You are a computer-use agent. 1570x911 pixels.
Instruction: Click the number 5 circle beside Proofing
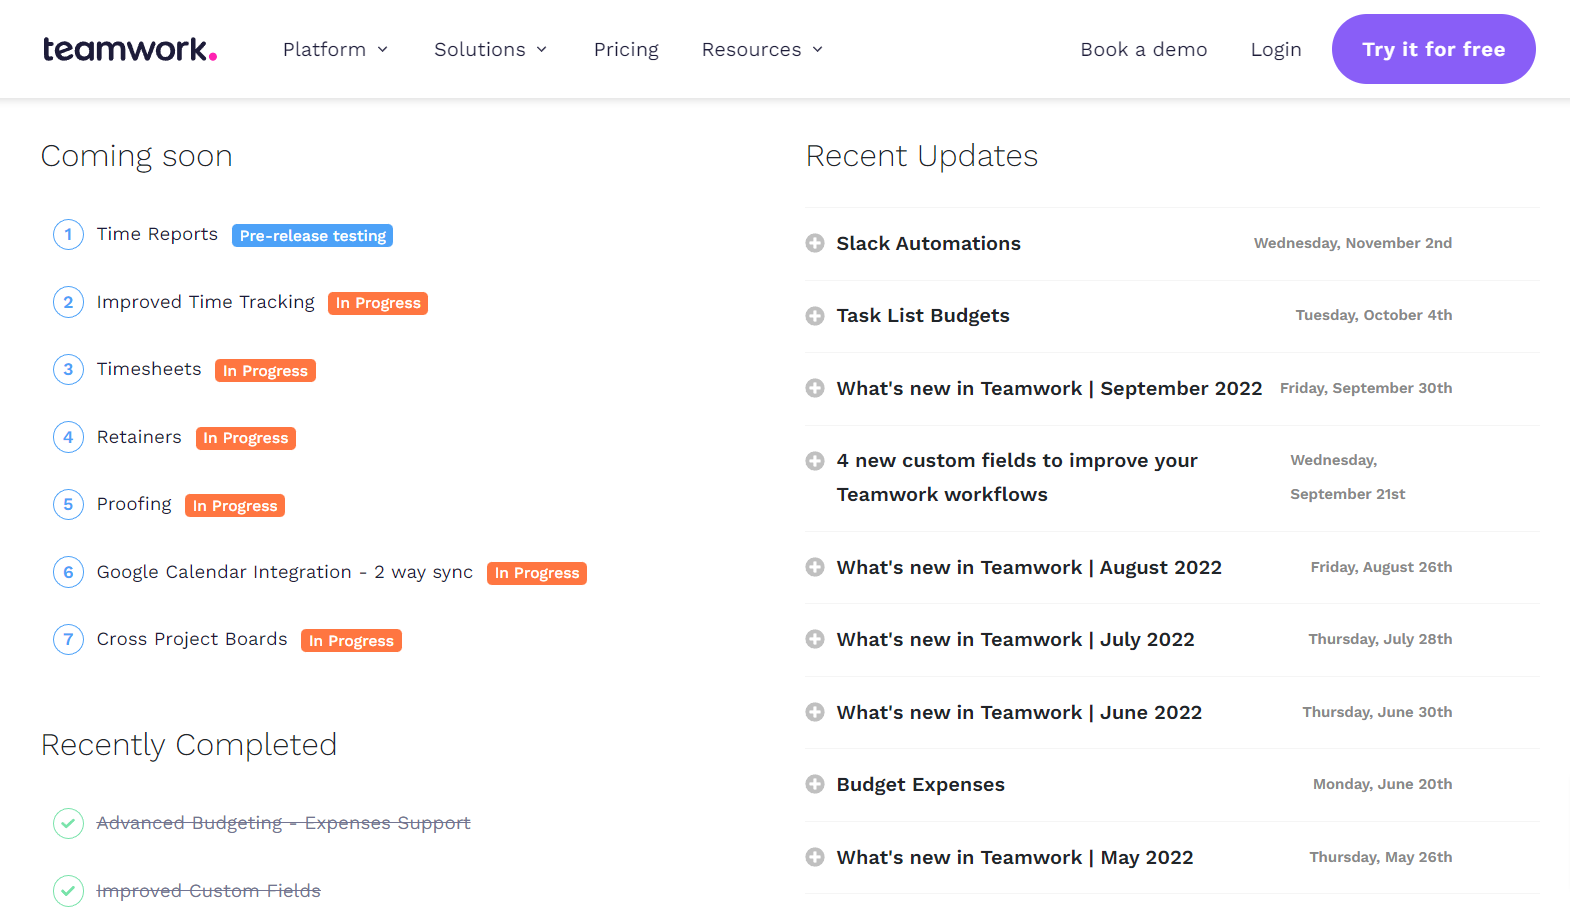tap(68, 505)
